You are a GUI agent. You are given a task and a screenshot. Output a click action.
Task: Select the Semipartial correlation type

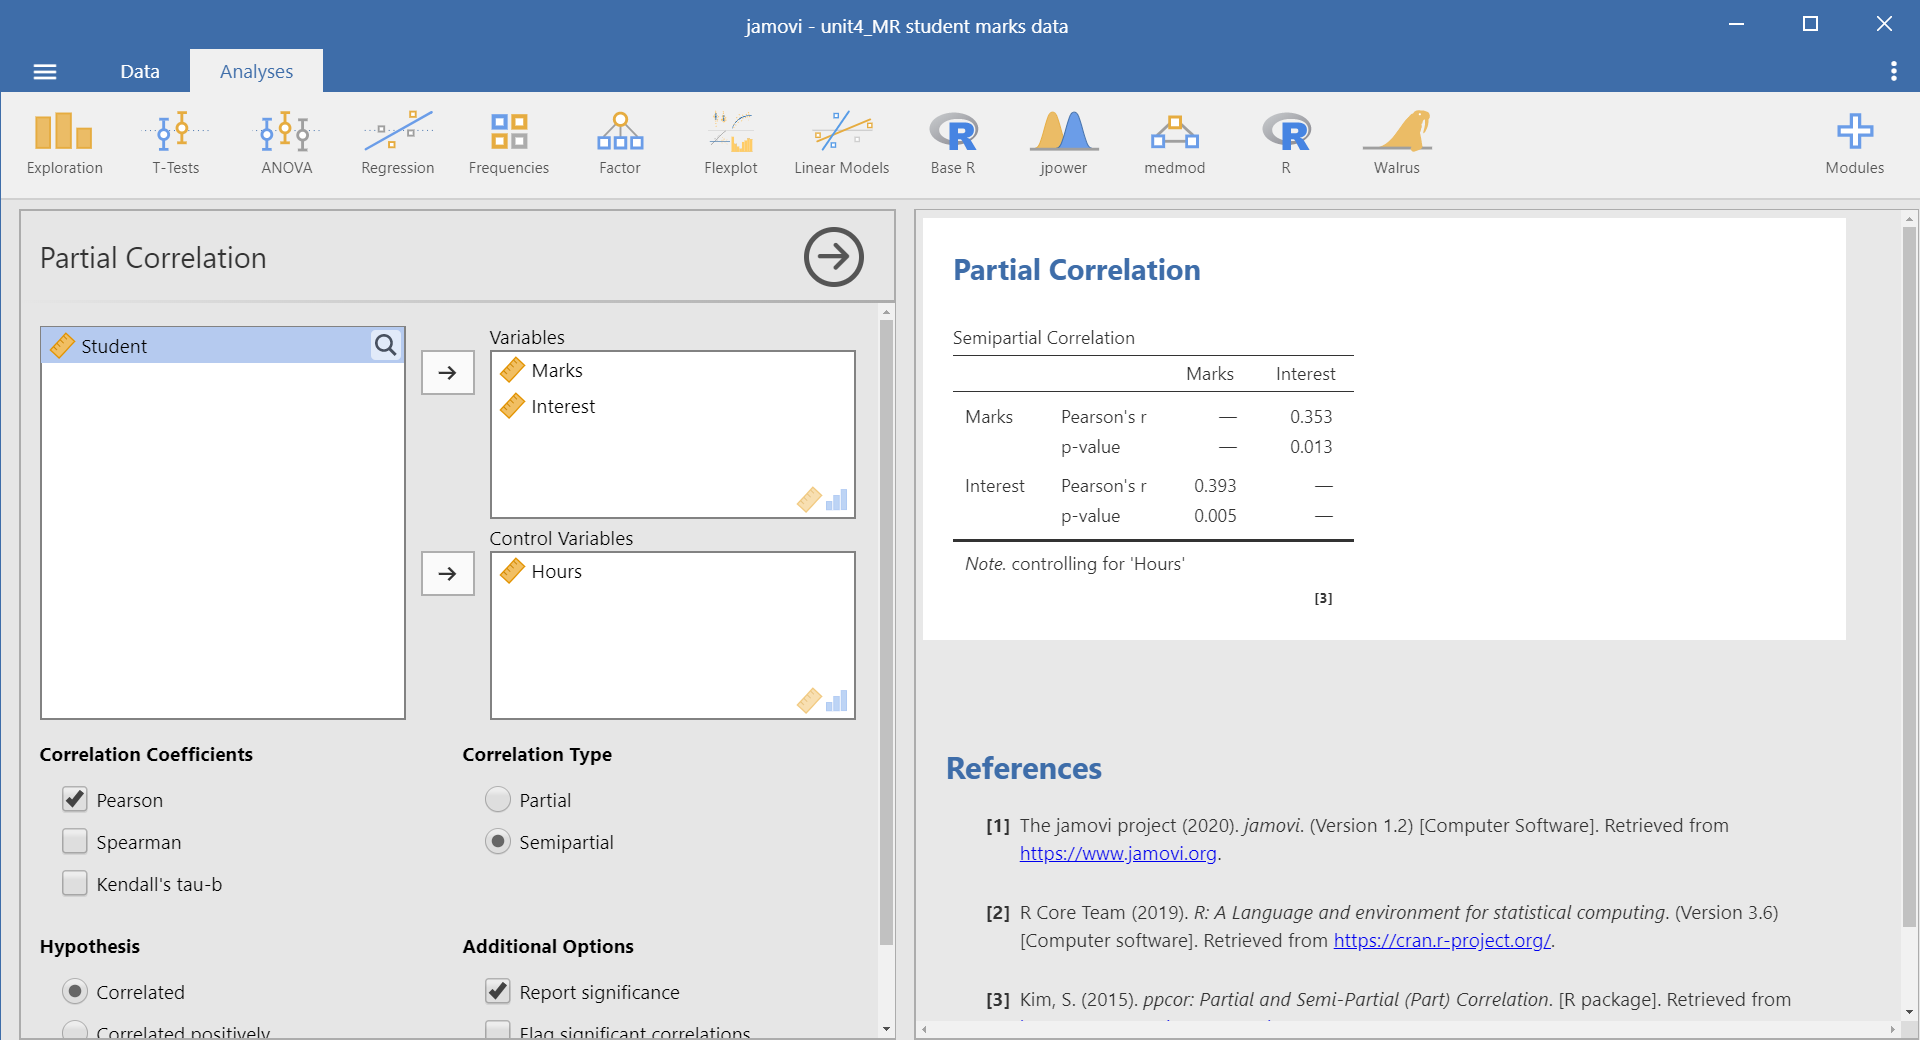(498, 841)
